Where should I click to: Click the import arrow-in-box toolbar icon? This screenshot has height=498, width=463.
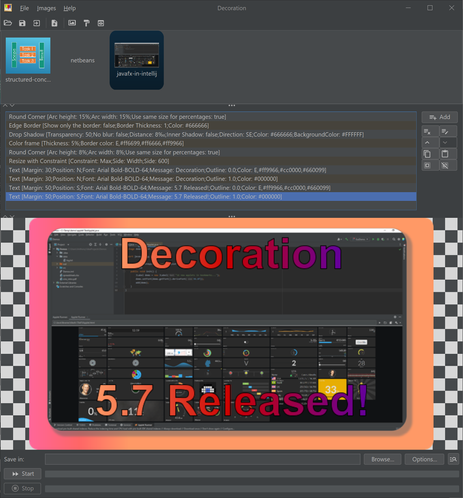click(36, 23)
